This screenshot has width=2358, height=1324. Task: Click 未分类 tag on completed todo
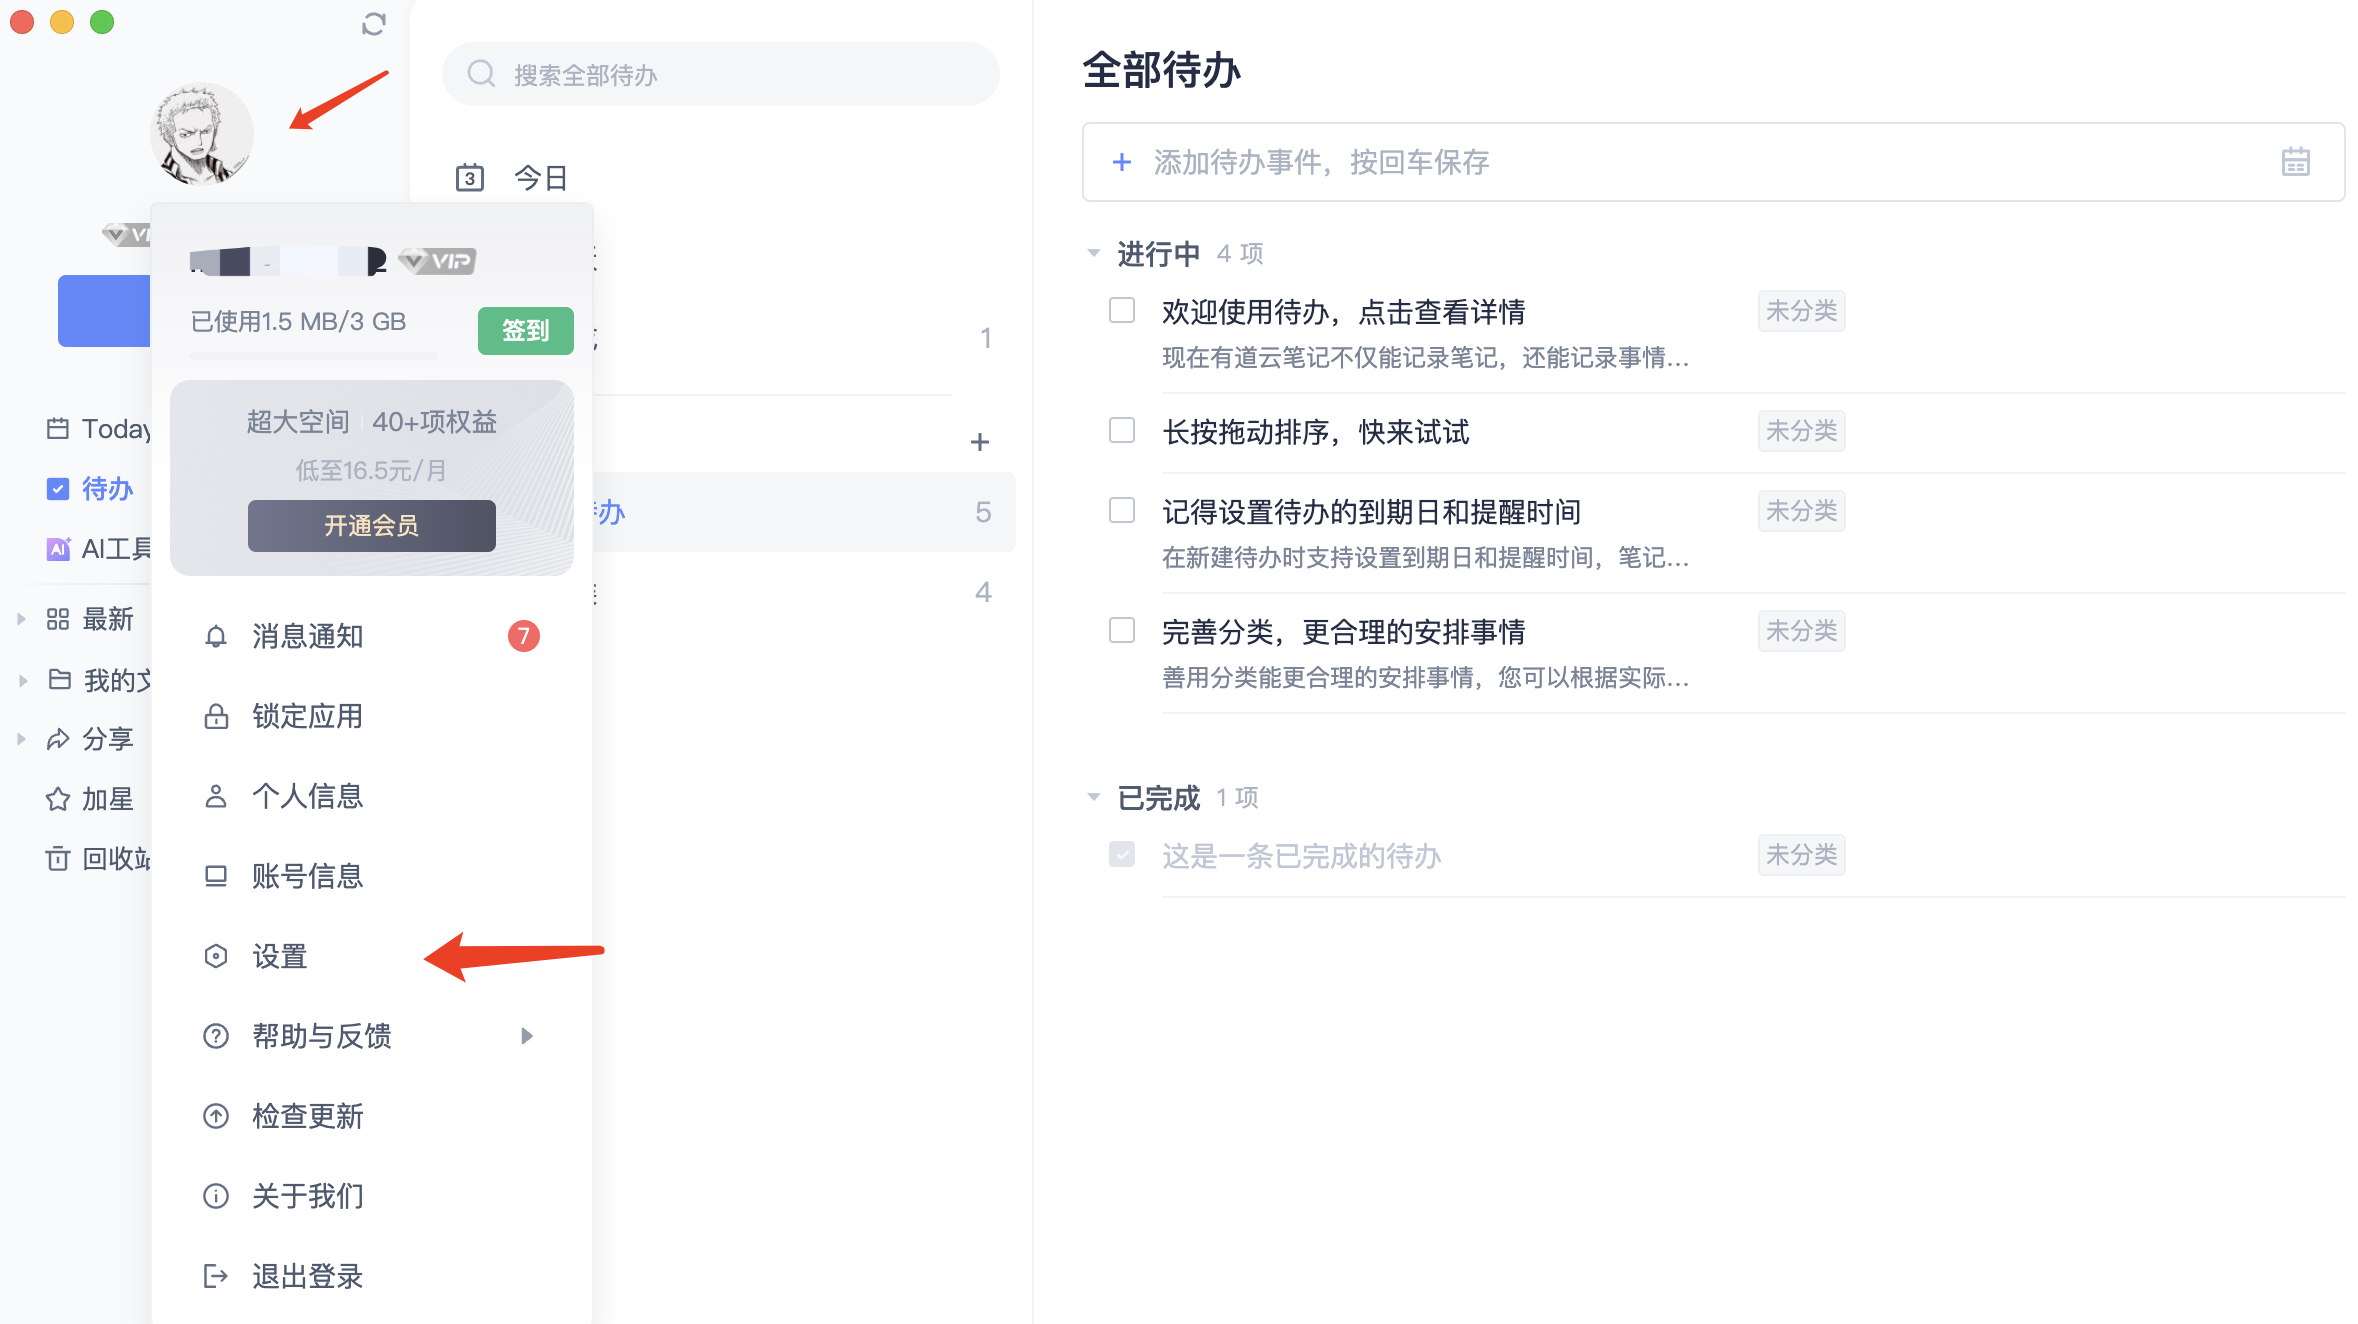click(1802, 855)
